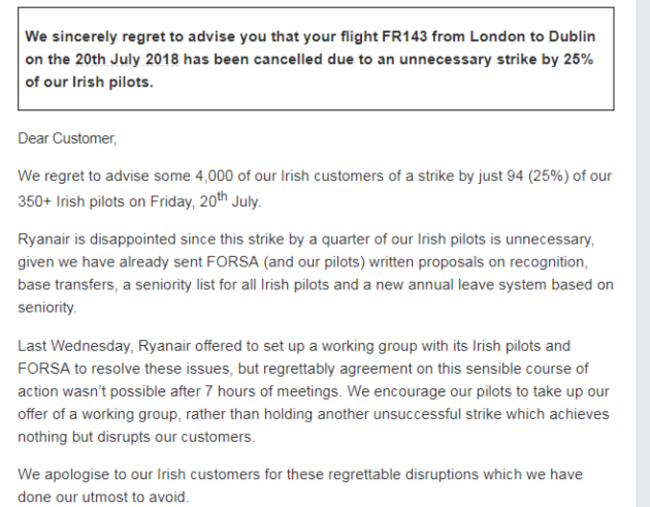Click the vertical scrollbar on the right edge
Screen dimensions: 650x507
[x=642, y=250]
